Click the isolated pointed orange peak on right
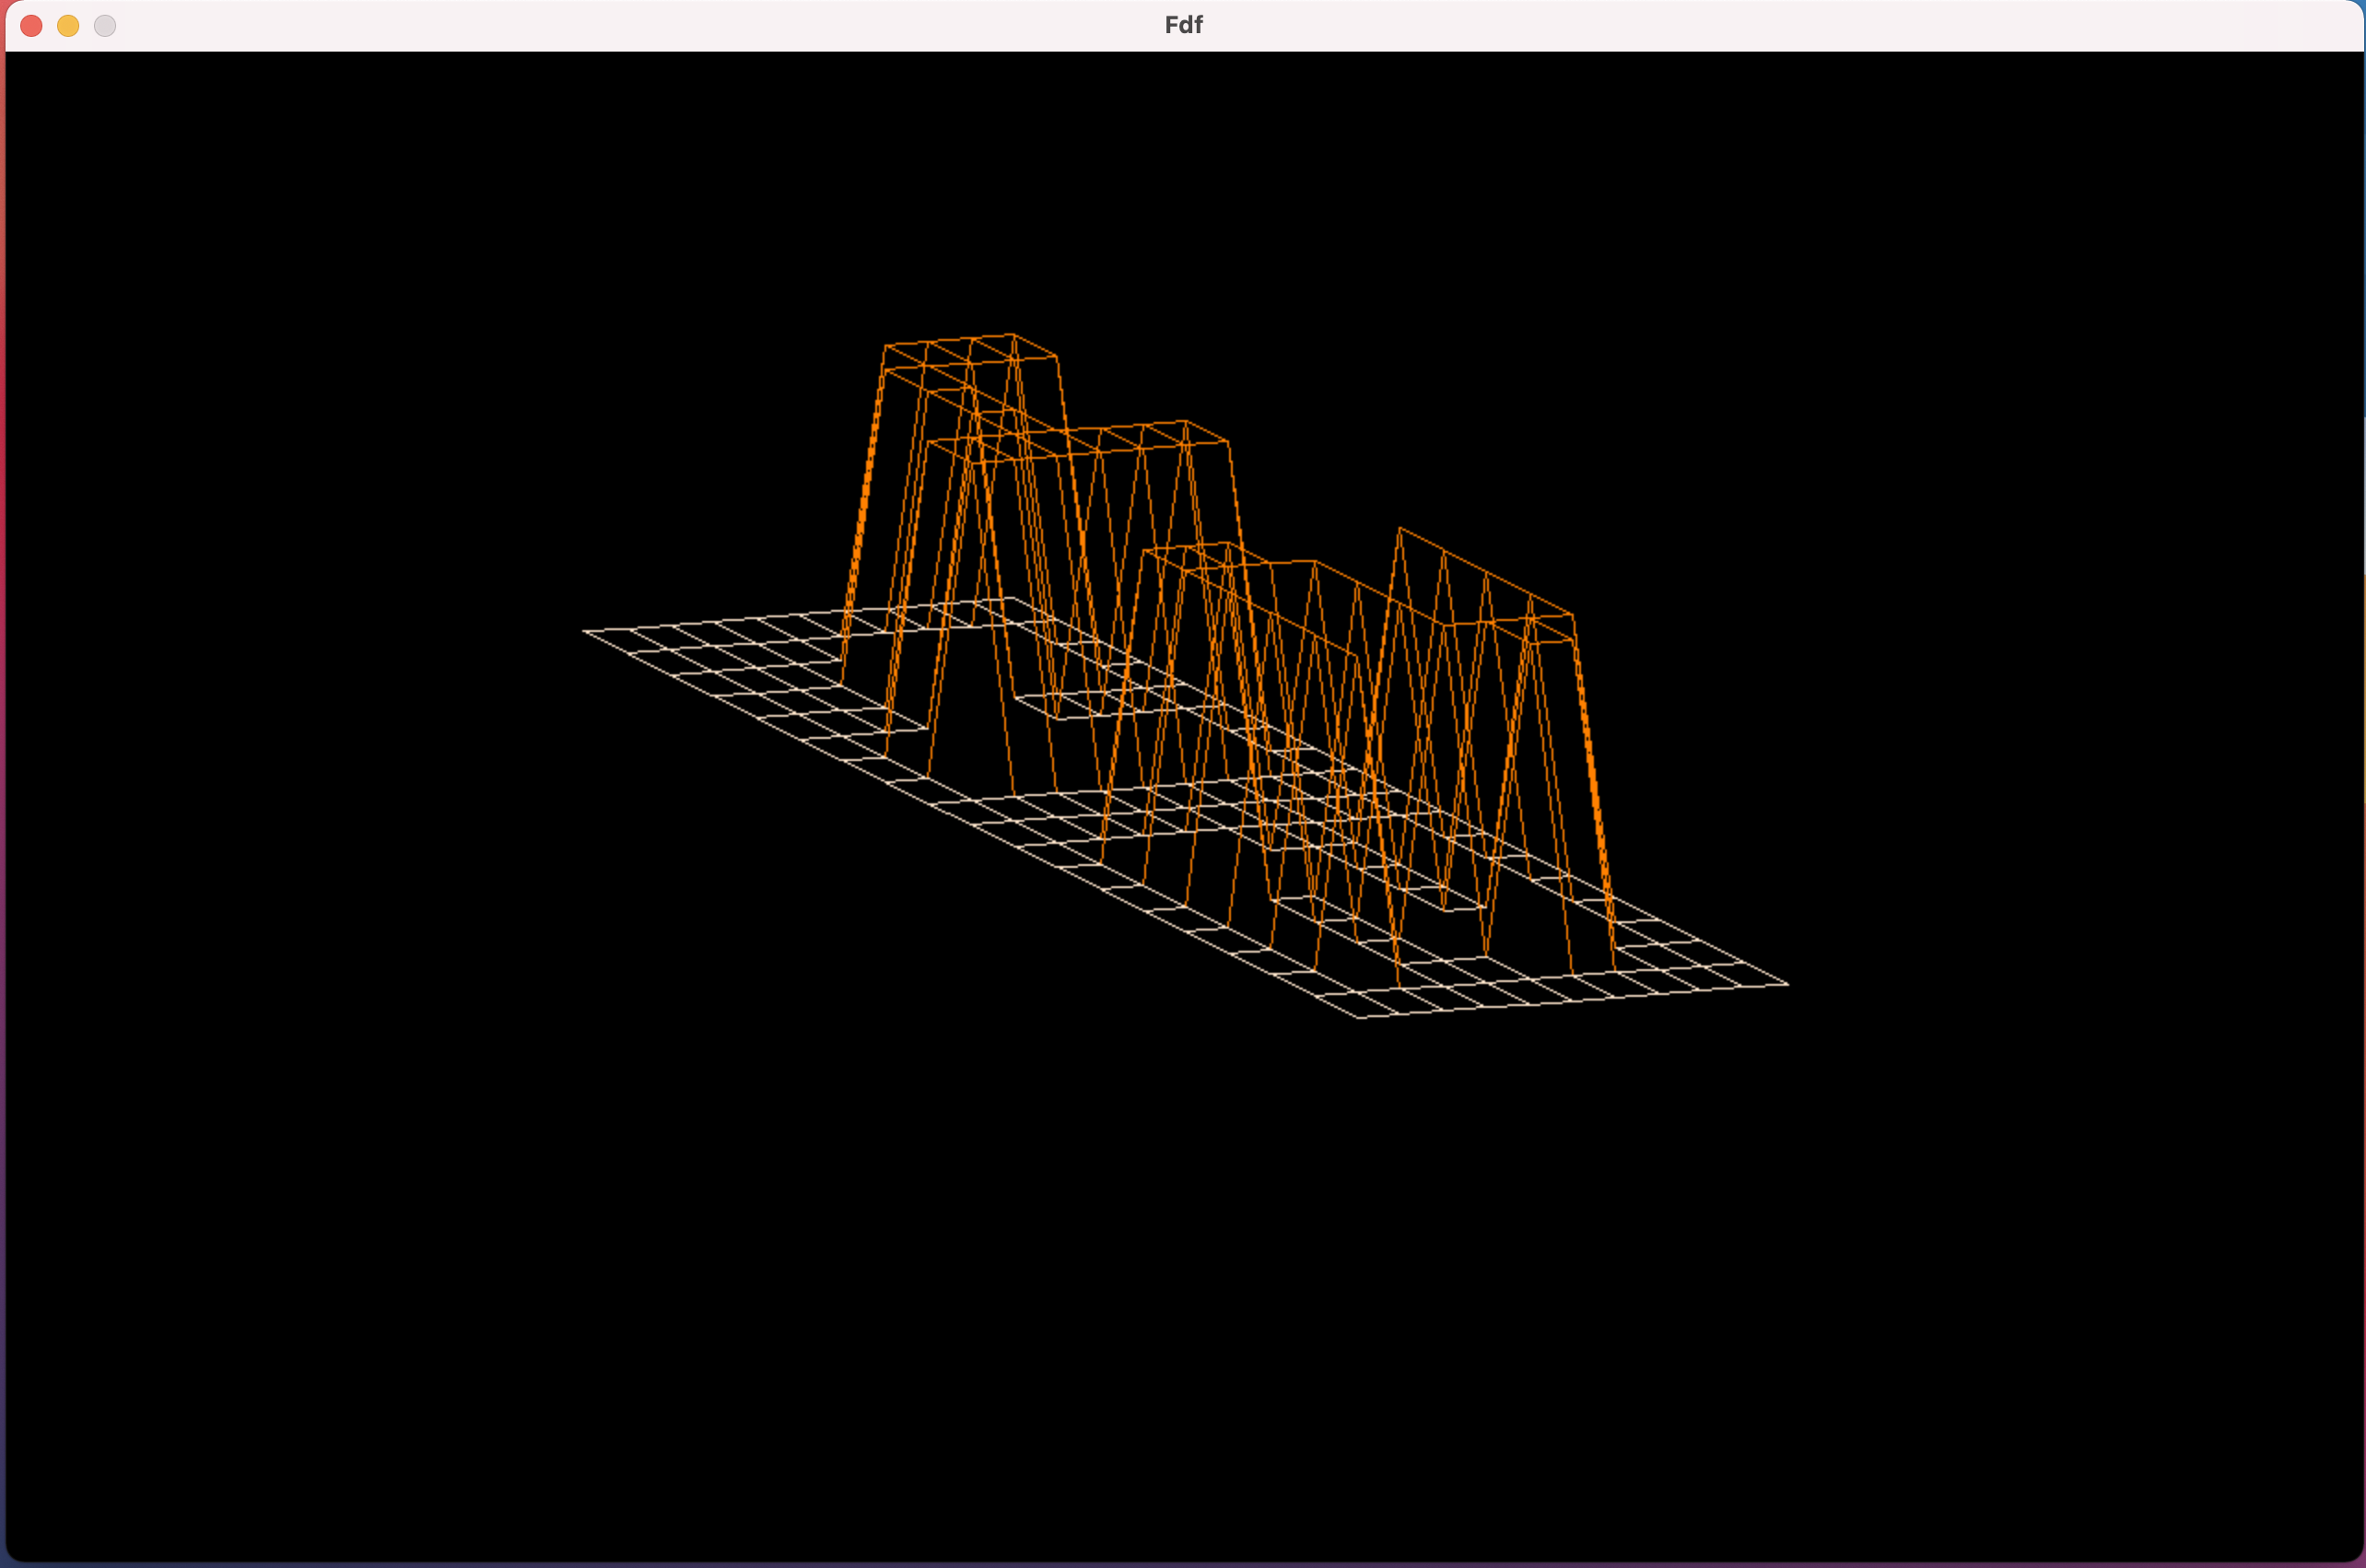The height and width of the screenshot is (1568, 2366). point(1400,529)
